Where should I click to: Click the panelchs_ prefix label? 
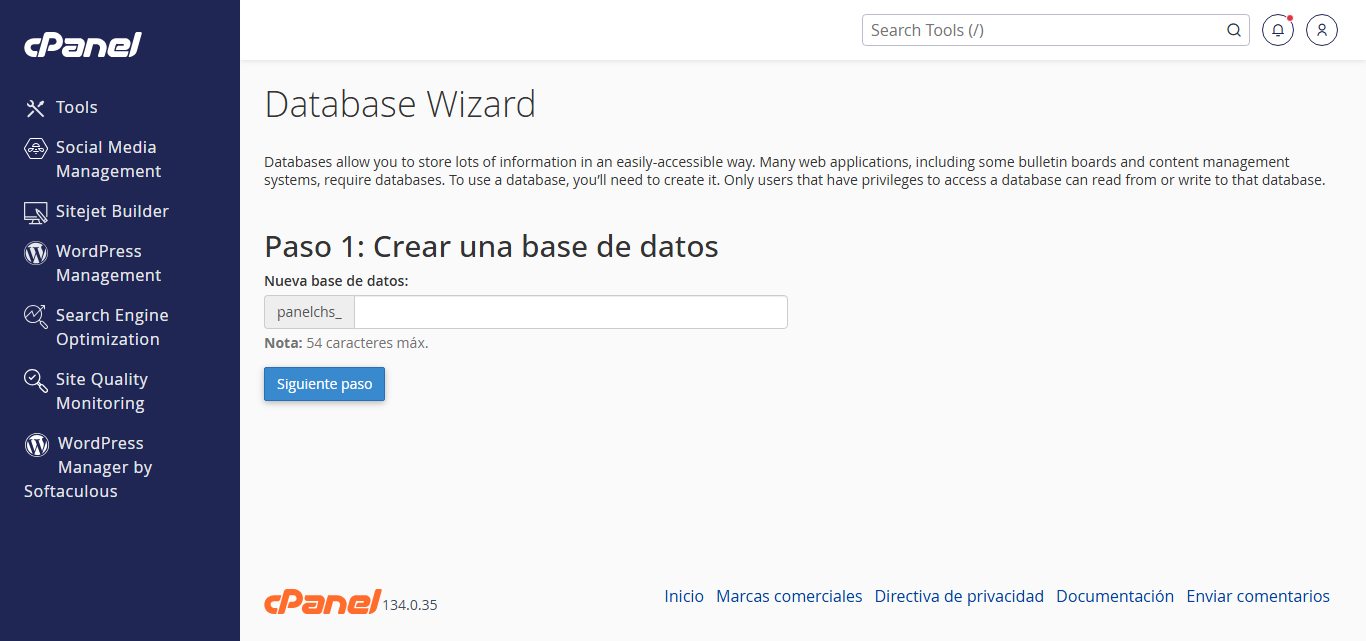309,312
